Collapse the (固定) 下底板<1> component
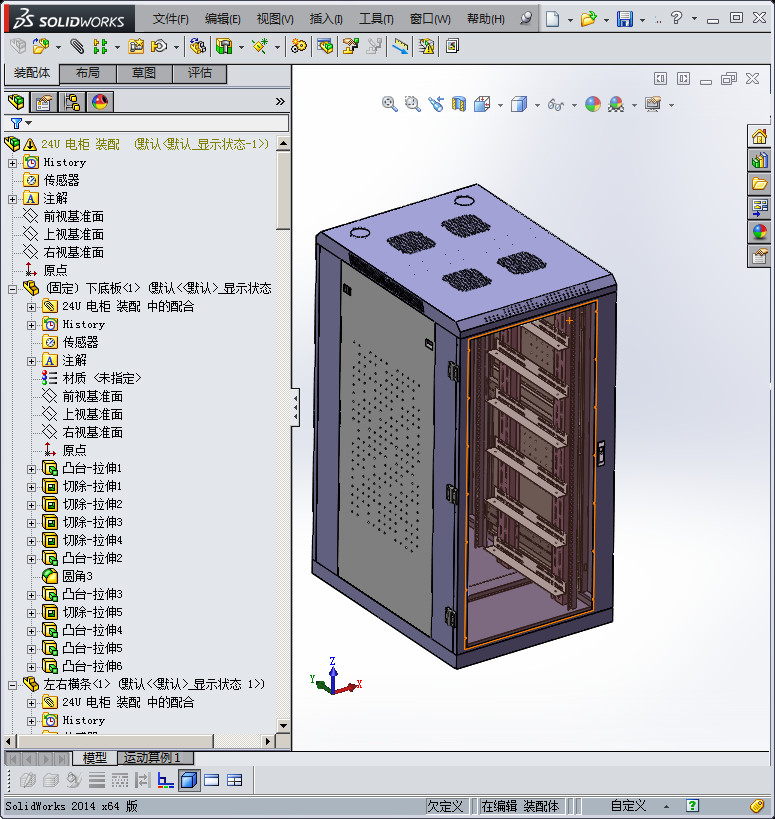The height and width of the screenshot is (819, 775). pos(13,289)
